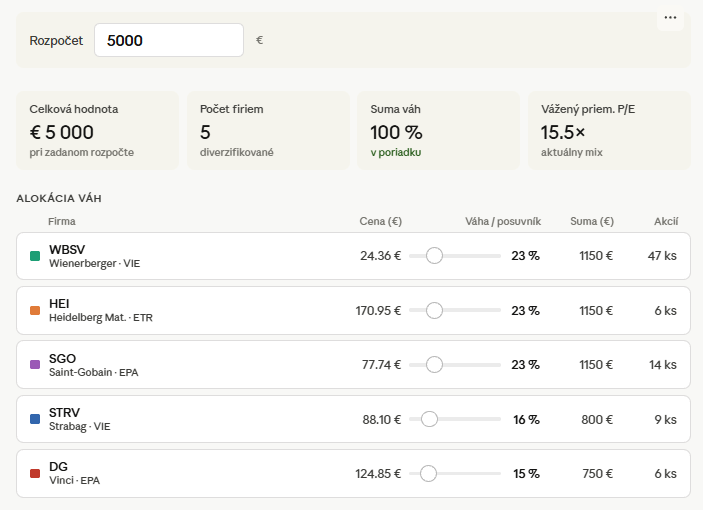Click the WBSV weight slider handle
Image resolution: width=703 pixels, height=510 pixels.
[x=434, y=255]
